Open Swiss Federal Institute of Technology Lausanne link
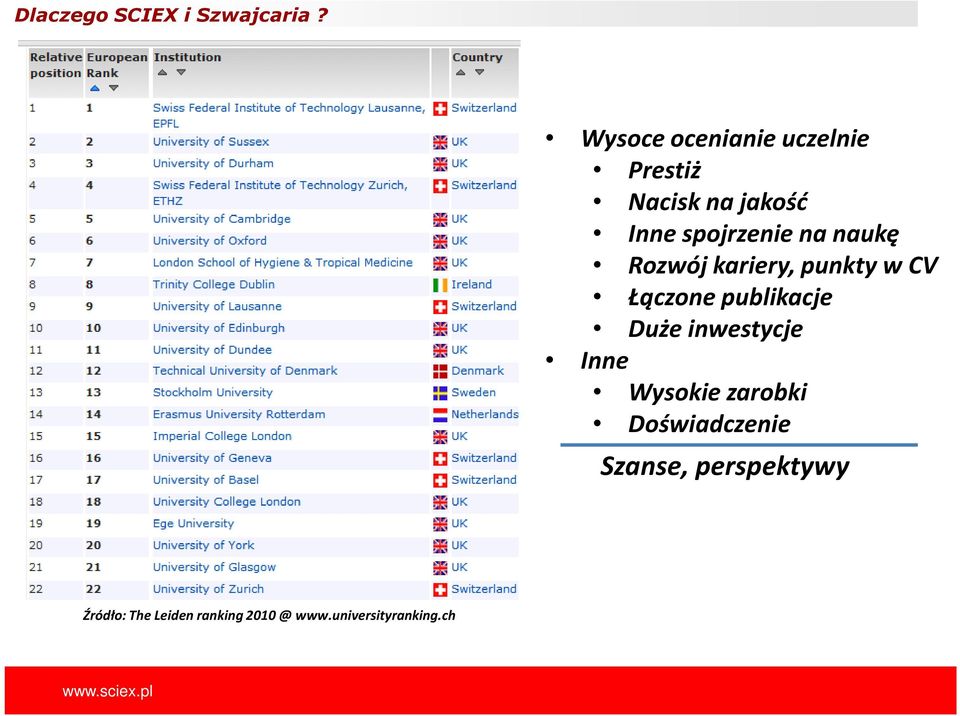Image resolution: width=960 pixels, height=716 pixels. coord(288,115)
